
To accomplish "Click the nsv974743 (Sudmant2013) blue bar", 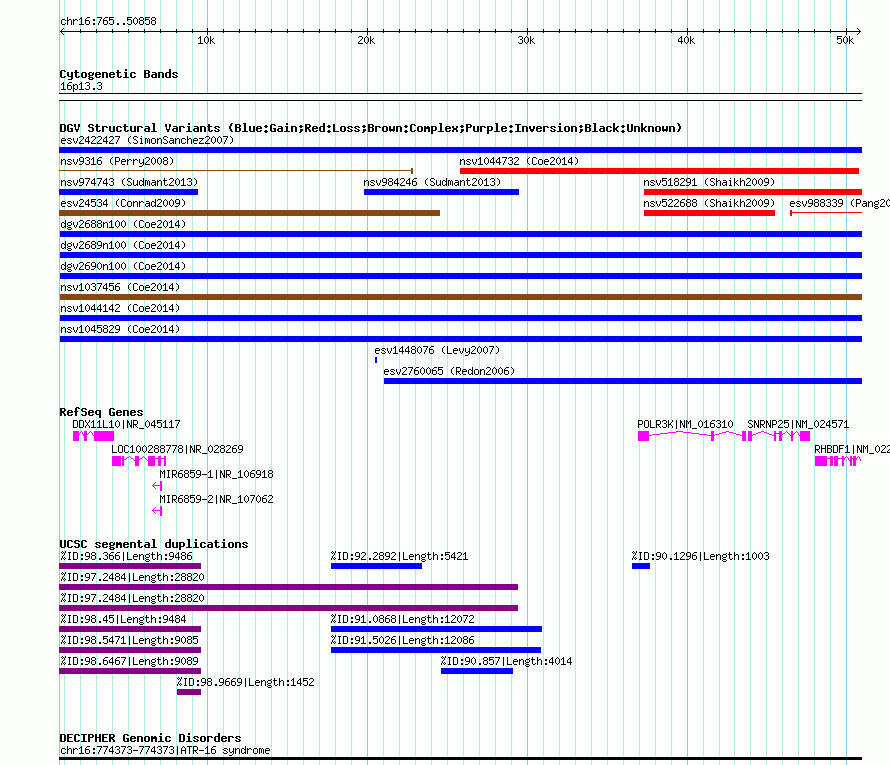I will [128, 192].
